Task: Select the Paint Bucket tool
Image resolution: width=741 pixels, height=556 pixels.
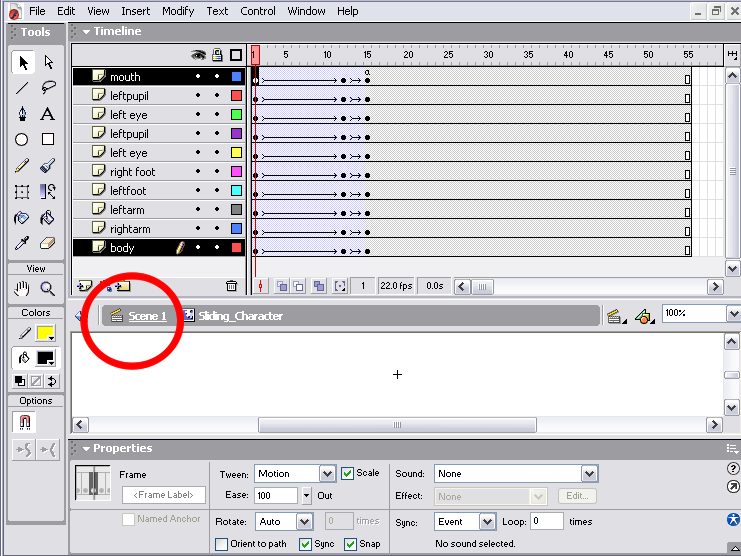Action: 47,217
